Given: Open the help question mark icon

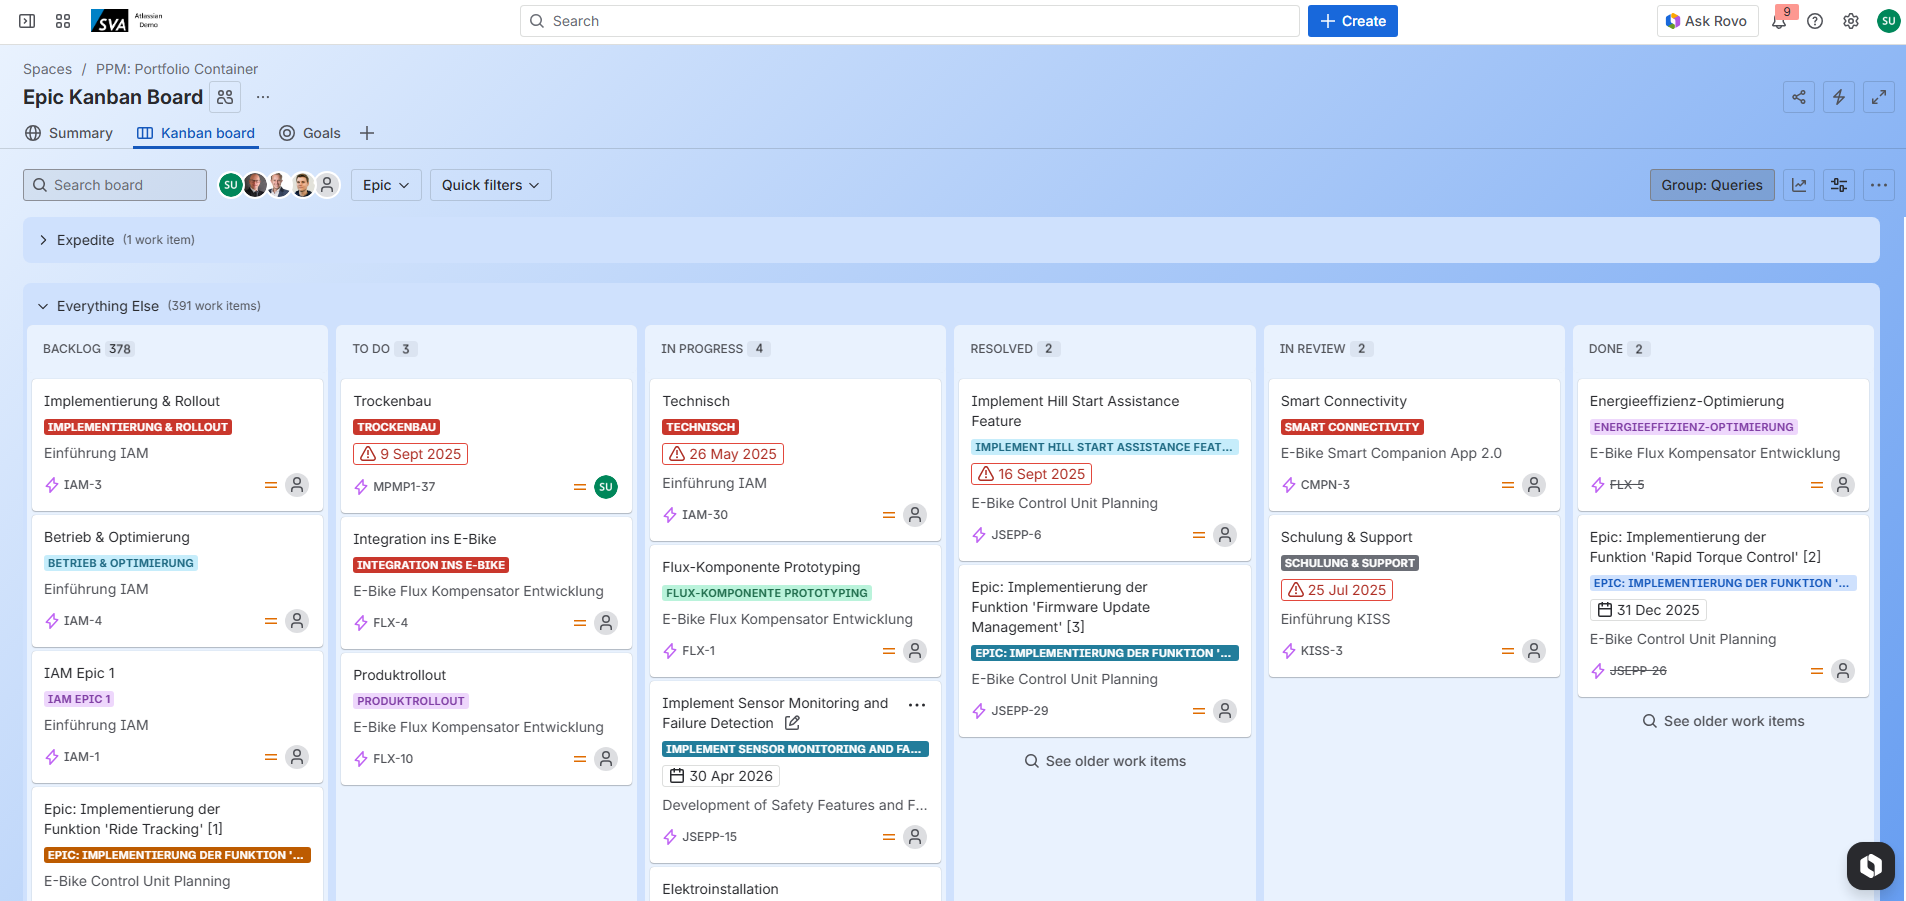Looking at the screenshot, I should coord(1815,21).
